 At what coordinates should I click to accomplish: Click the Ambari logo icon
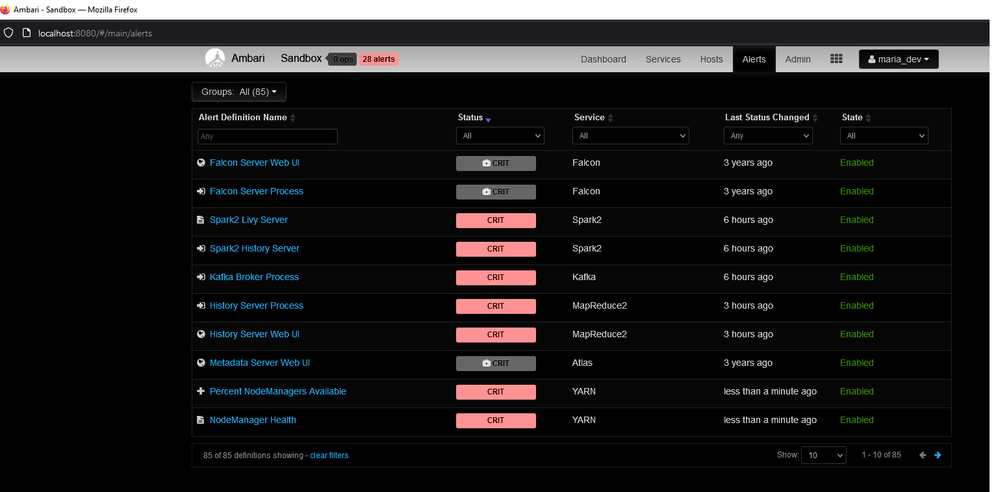coord(215,59)
